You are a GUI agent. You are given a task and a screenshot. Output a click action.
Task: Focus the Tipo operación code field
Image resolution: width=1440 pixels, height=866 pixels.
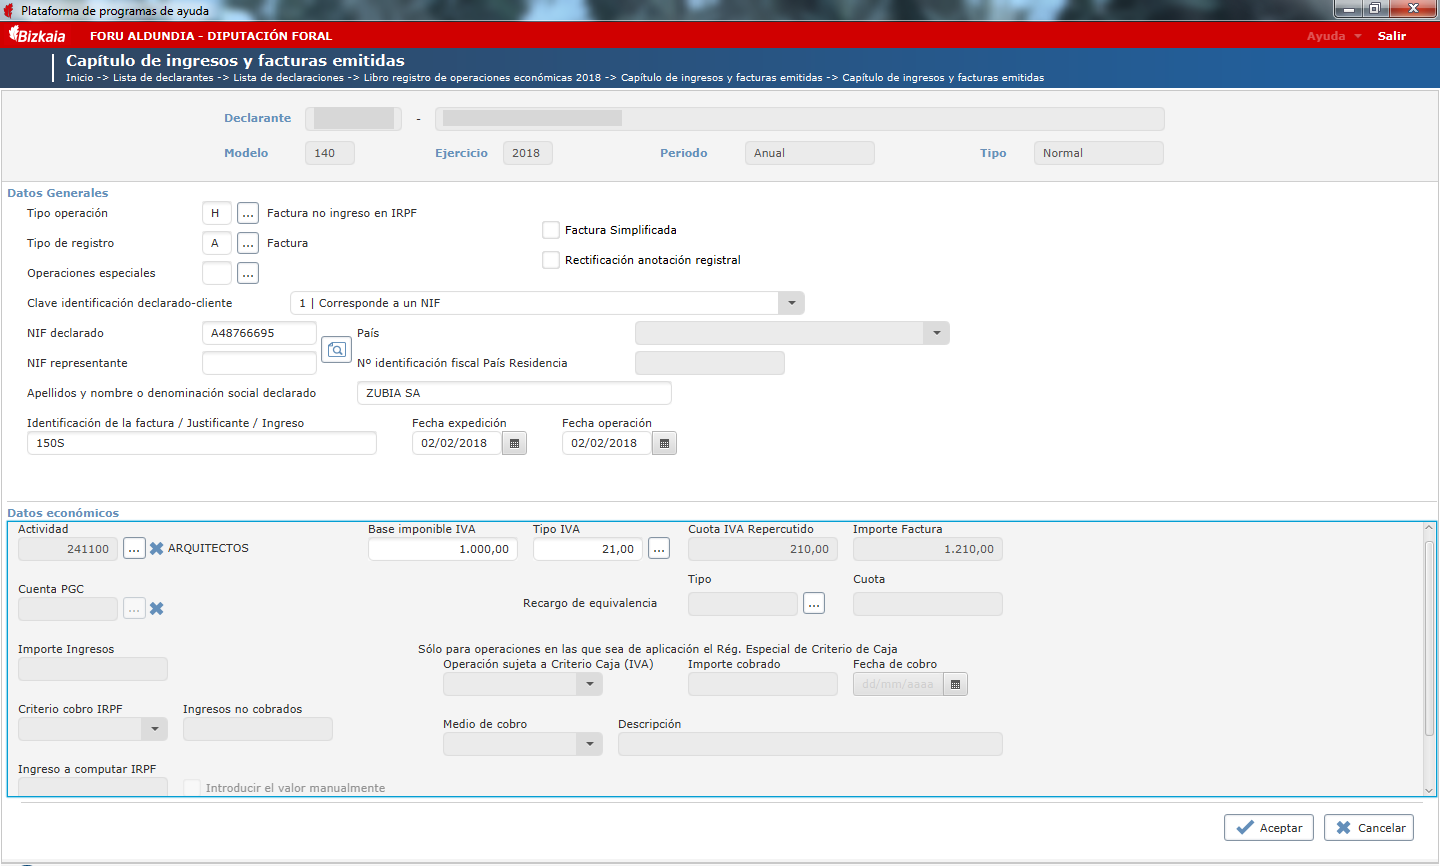(x=217, y=213)
